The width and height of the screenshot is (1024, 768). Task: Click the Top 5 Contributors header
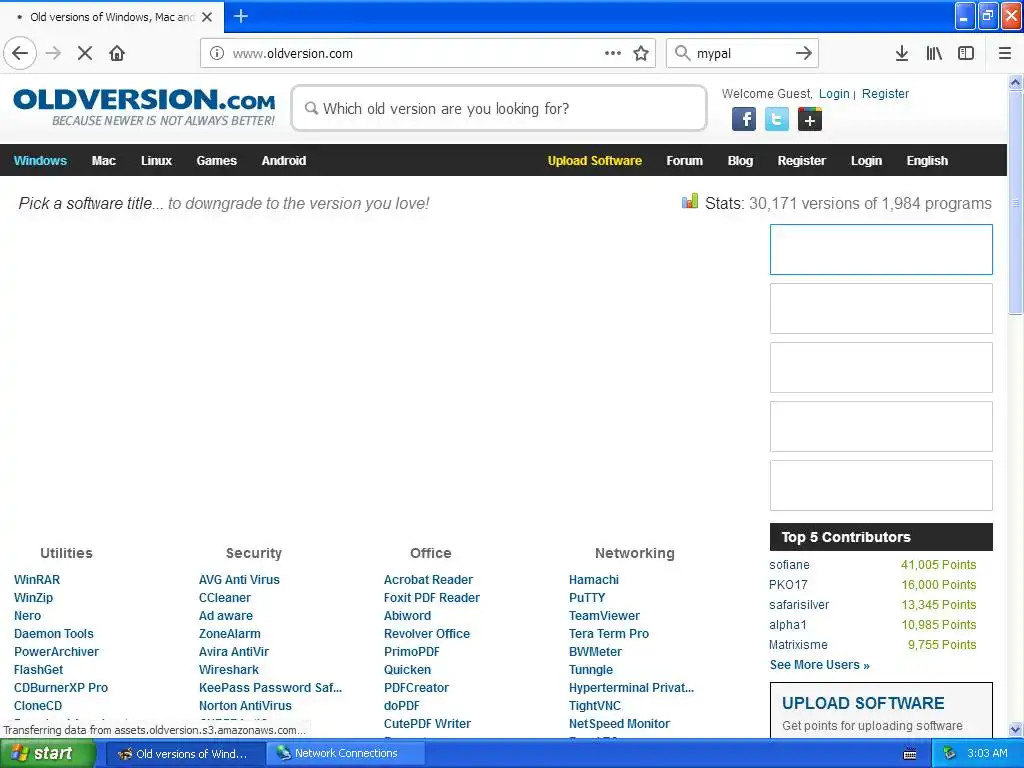[x=881, y=537]
